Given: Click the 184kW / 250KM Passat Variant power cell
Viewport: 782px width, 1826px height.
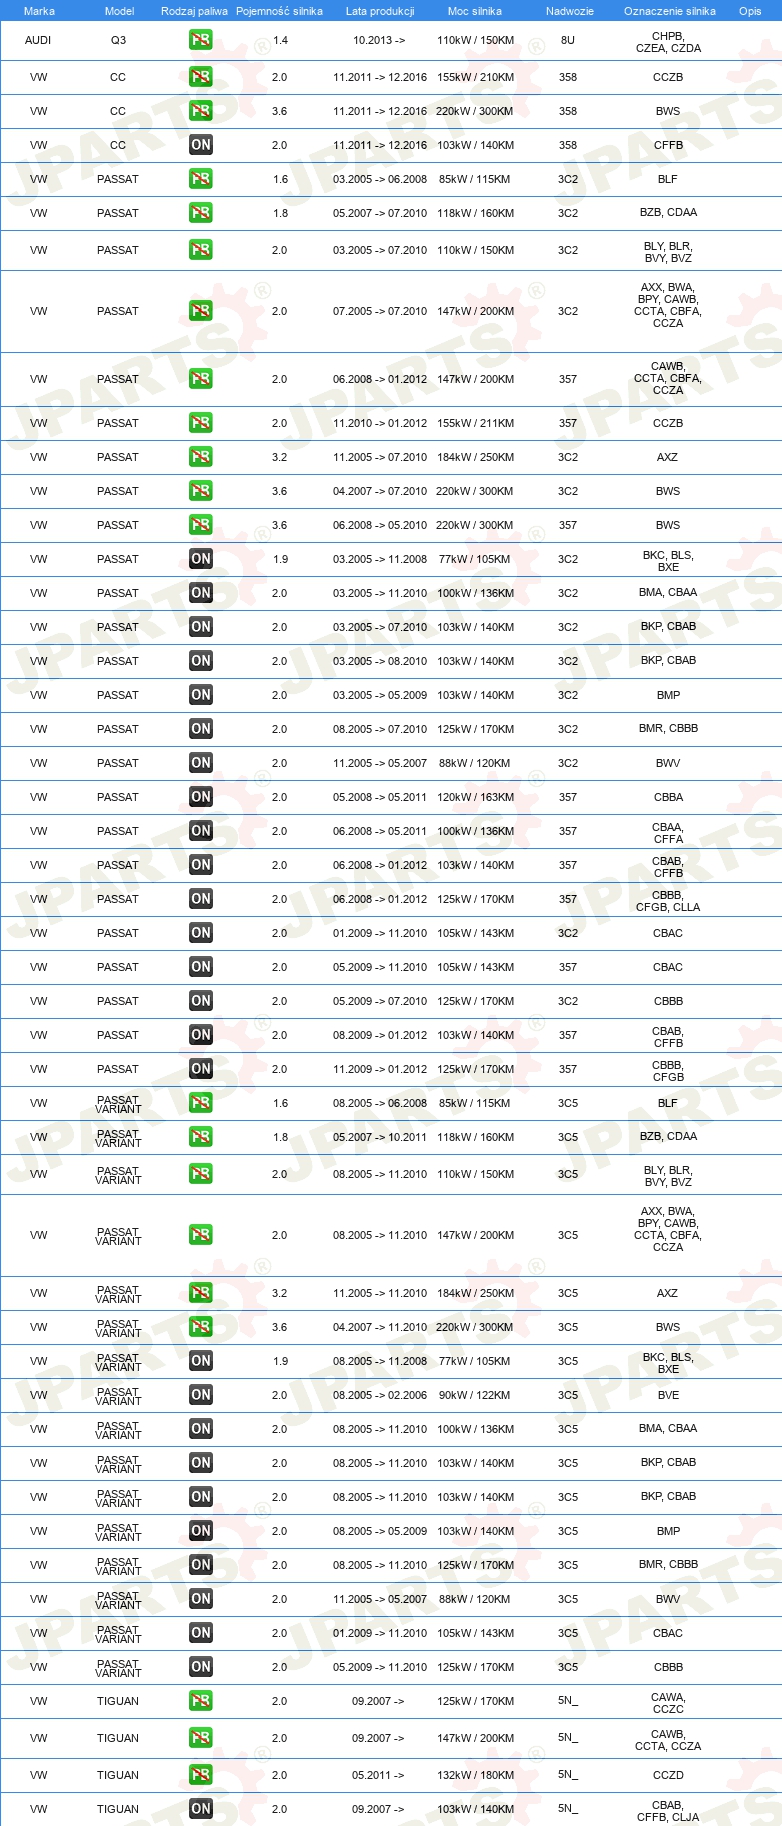Looking at the screenshot, I should [x=475, y=1293].
